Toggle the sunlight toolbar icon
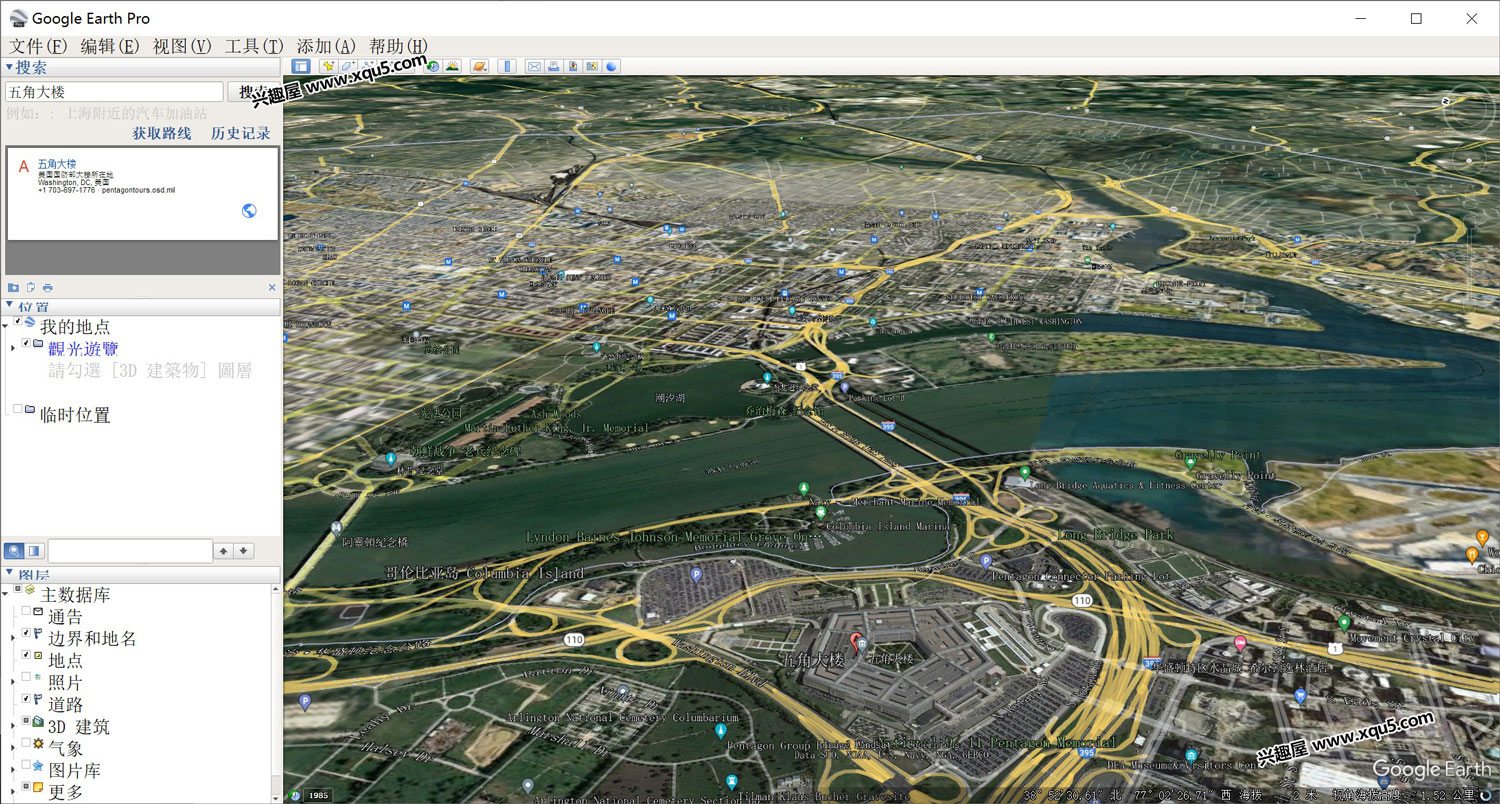 (x=452, y=66)
